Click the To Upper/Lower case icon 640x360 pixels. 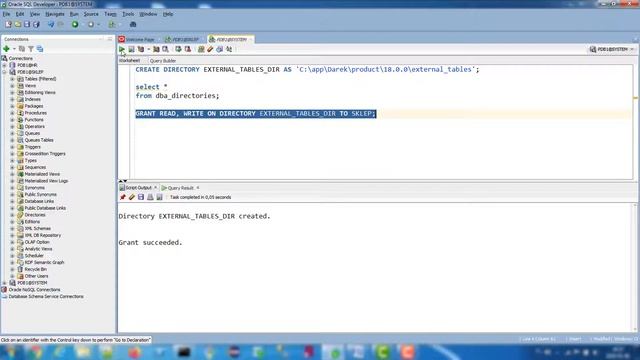click(x=229, y=49)
